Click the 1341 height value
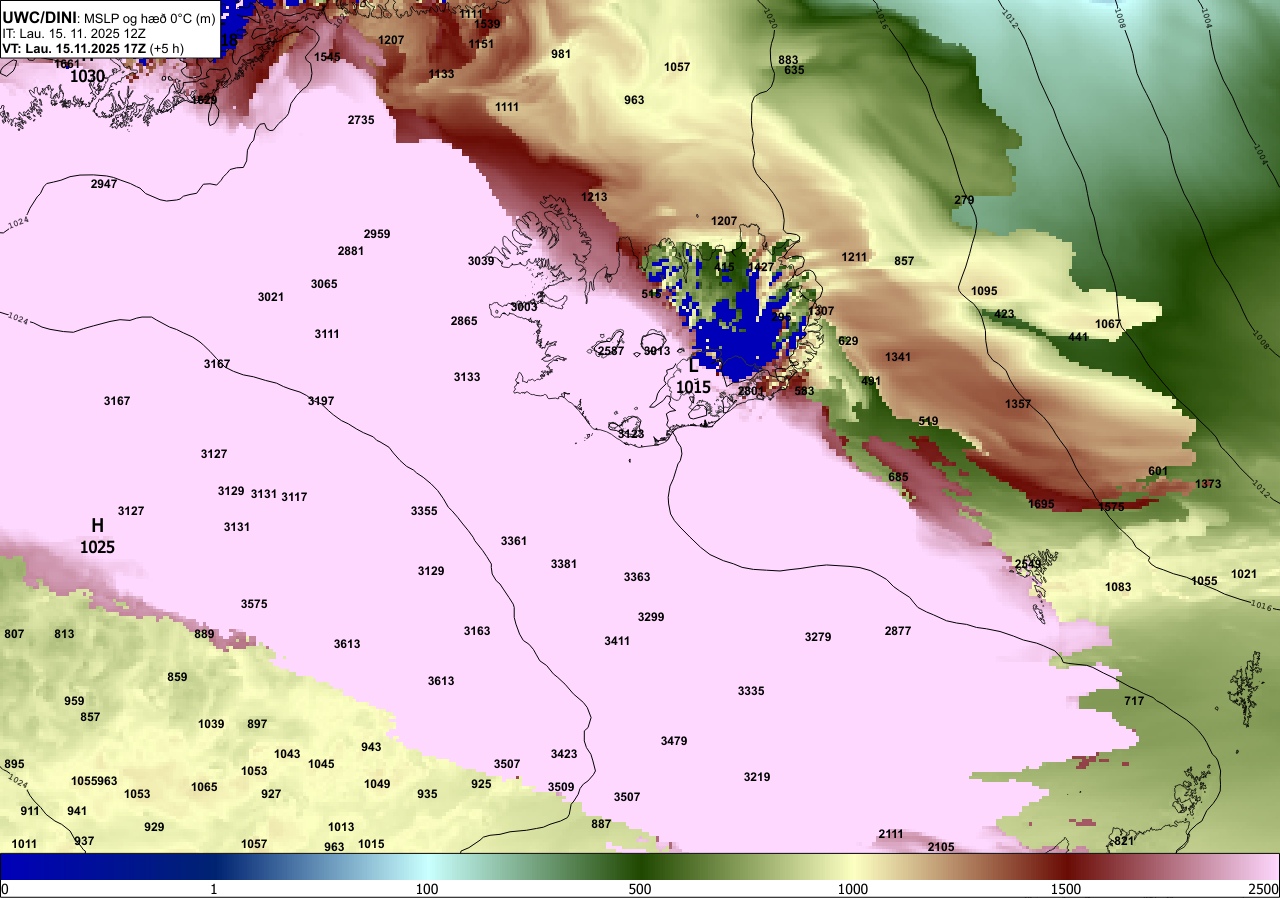 pyautogui.click(x=898, y=357)
